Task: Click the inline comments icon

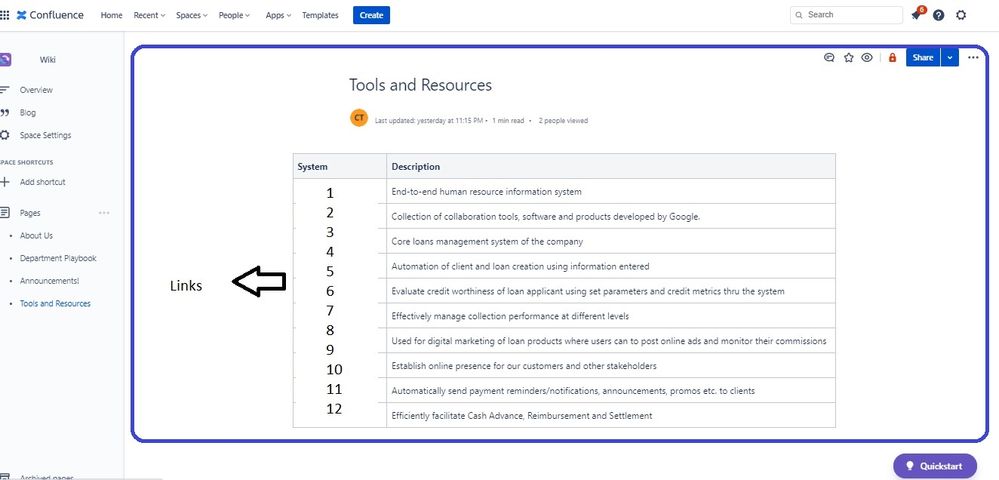Action: pyautogui.click(x=829, y=57)
